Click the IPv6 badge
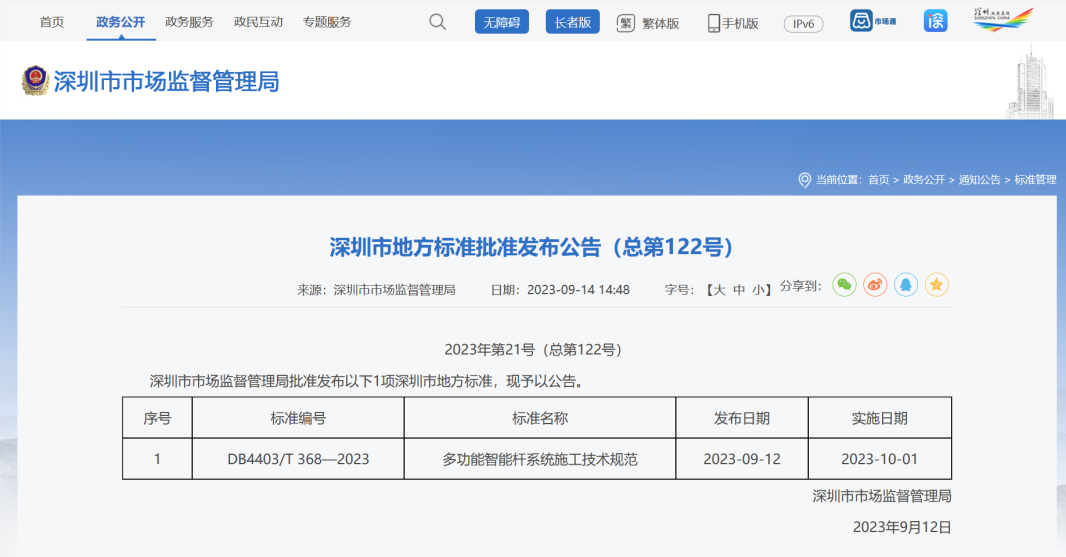The image size is (1066, 557). (x=803, y=24)
